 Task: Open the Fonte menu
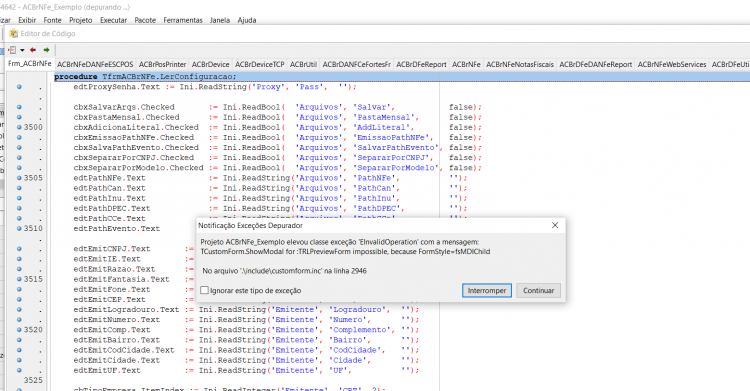52,20
